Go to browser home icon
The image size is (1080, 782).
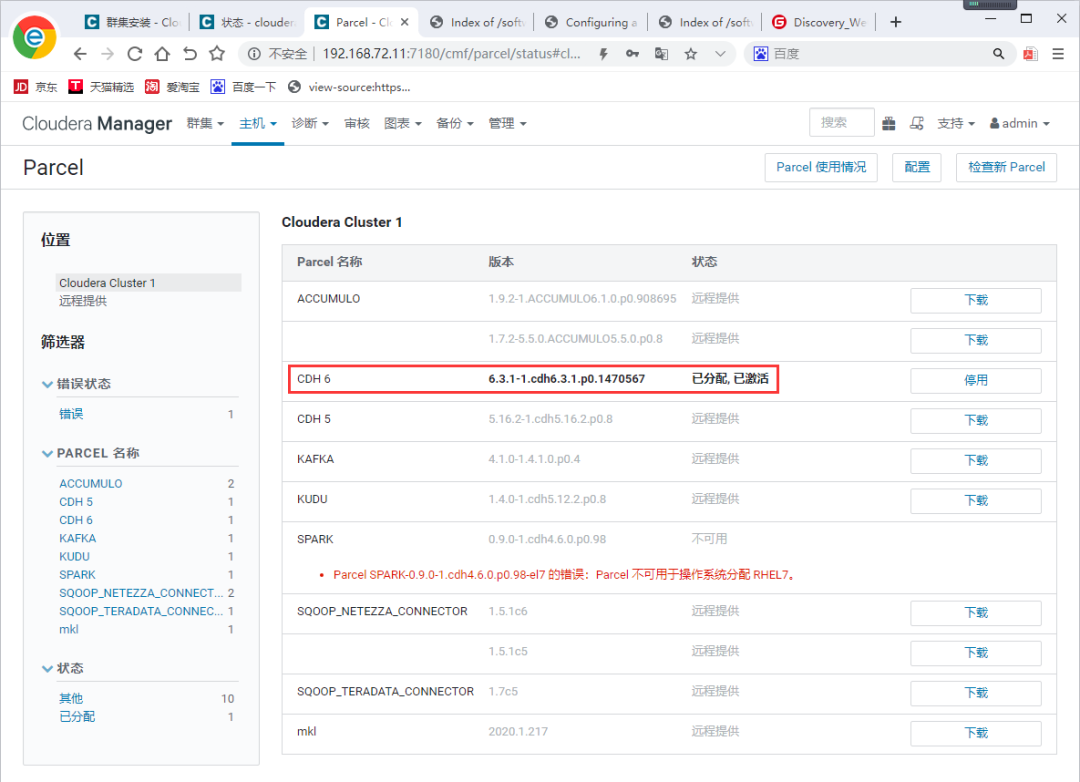click(162, 54)
